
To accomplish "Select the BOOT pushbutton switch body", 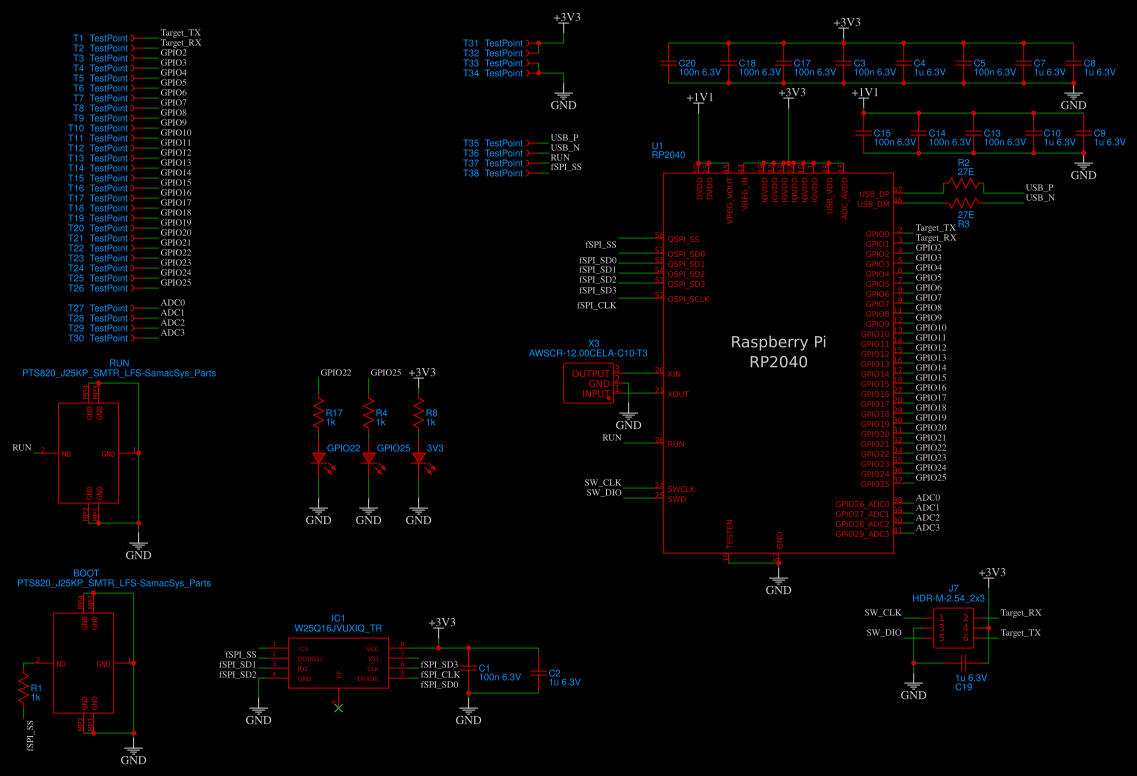I will (83, 663).
